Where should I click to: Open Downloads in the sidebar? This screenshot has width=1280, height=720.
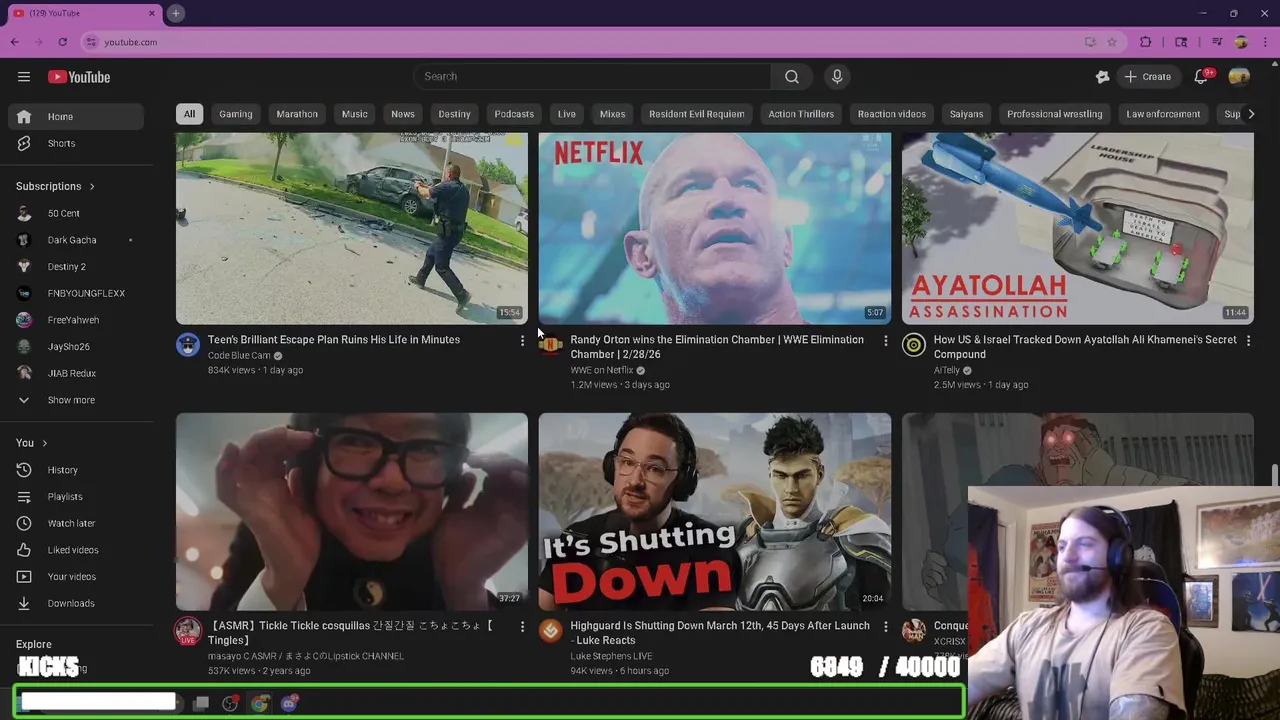tap(75, 603)
